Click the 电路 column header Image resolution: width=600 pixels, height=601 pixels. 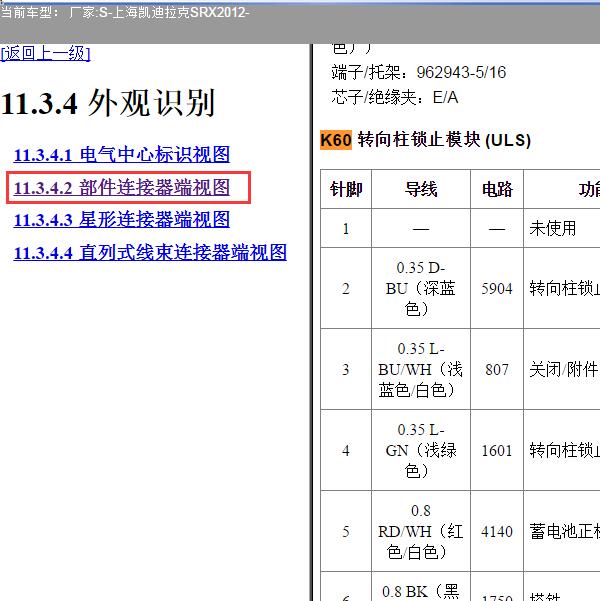coord(497,189)
